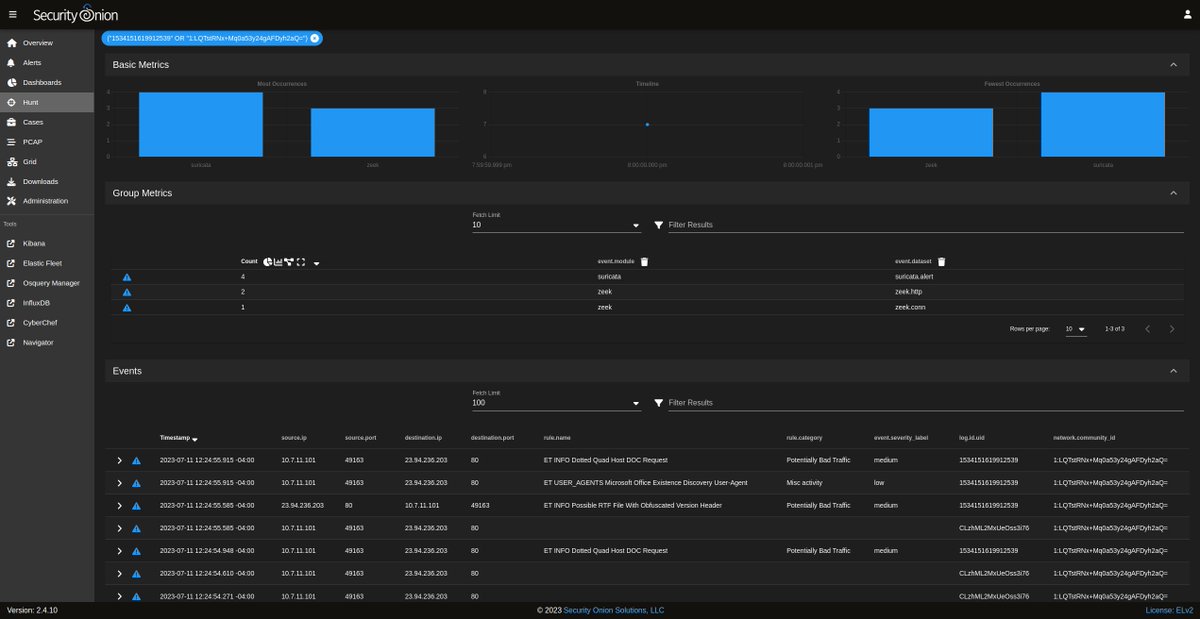Launch InfluxDB tool link
This screenshot has height=619, width=1200.
pyautogui.click(x=47, y=302)
